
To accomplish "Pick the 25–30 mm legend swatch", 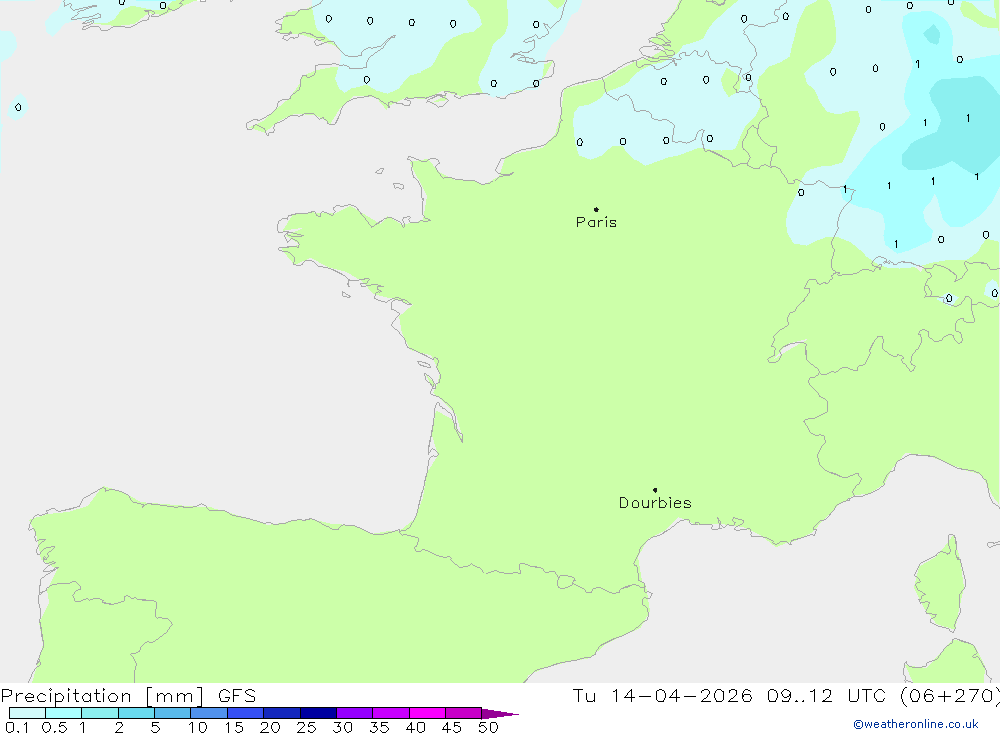I will [318, 713].
